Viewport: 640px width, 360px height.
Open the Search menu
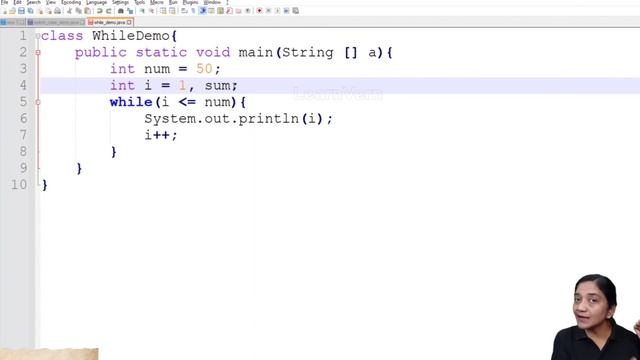coord(33,2)
